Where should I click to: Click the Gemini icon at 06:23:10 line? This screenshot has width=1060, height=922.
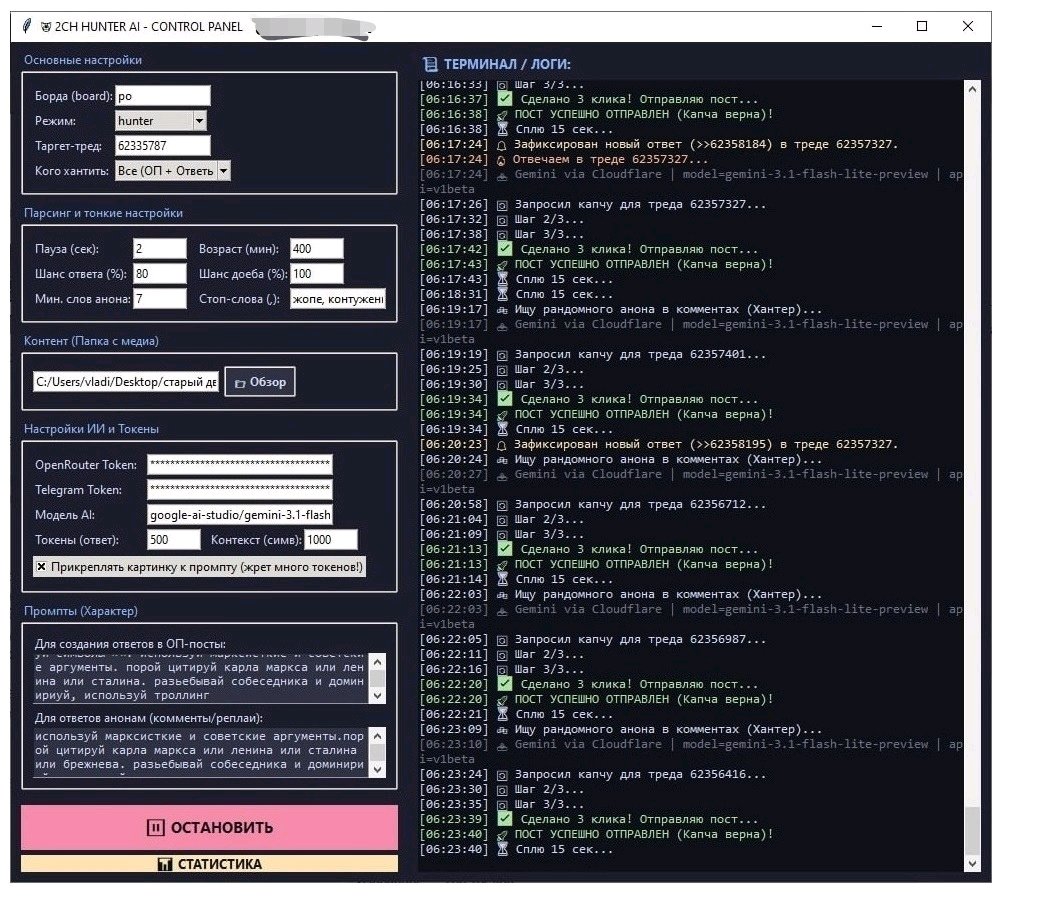click(x=502, y=745)
